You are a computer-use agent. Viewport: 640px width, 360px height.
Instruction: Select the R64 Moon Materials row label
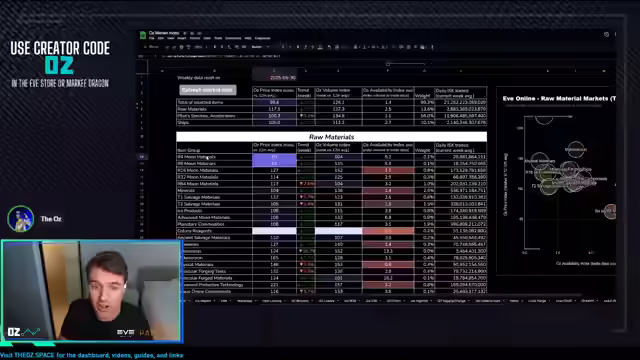tap(198, 184)
